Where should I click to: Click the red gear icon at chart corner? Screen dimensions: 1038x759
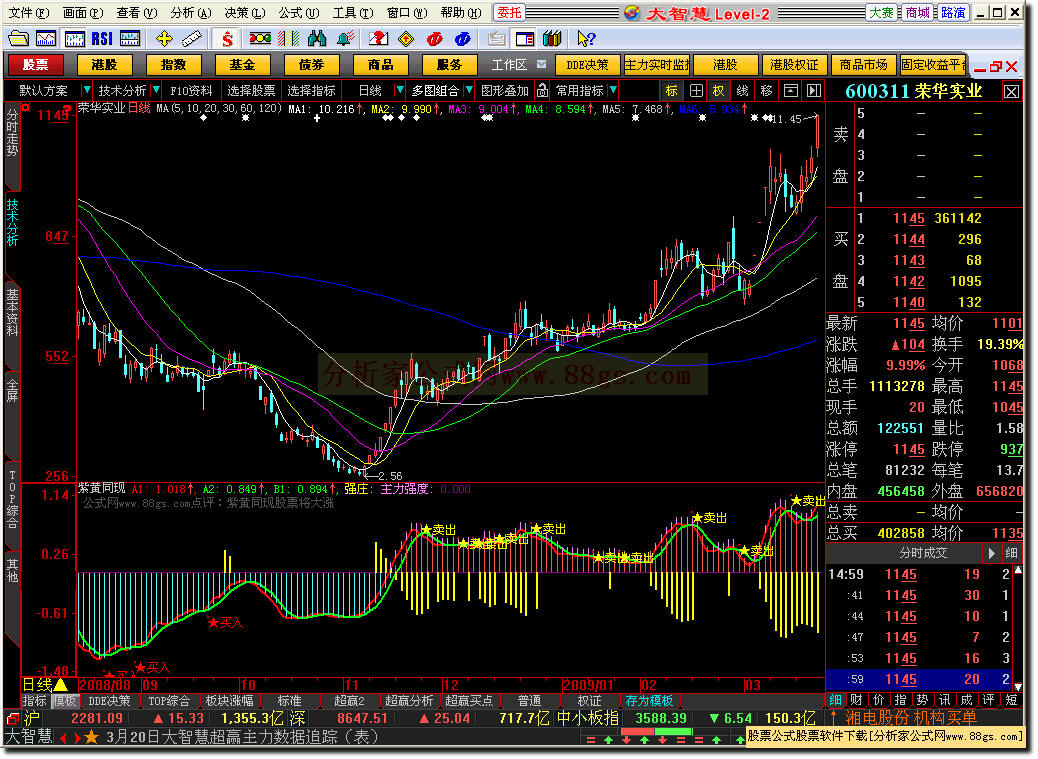[x=25, y=107]
